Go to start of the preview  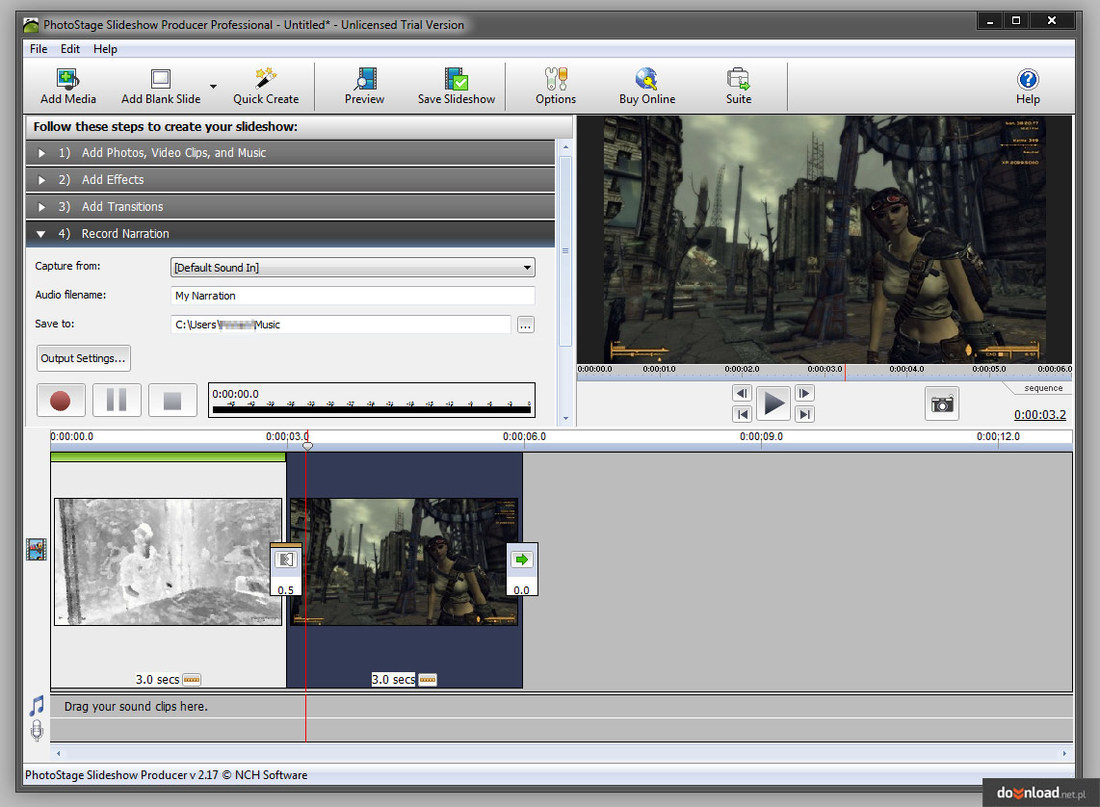(x=742, y=414)
